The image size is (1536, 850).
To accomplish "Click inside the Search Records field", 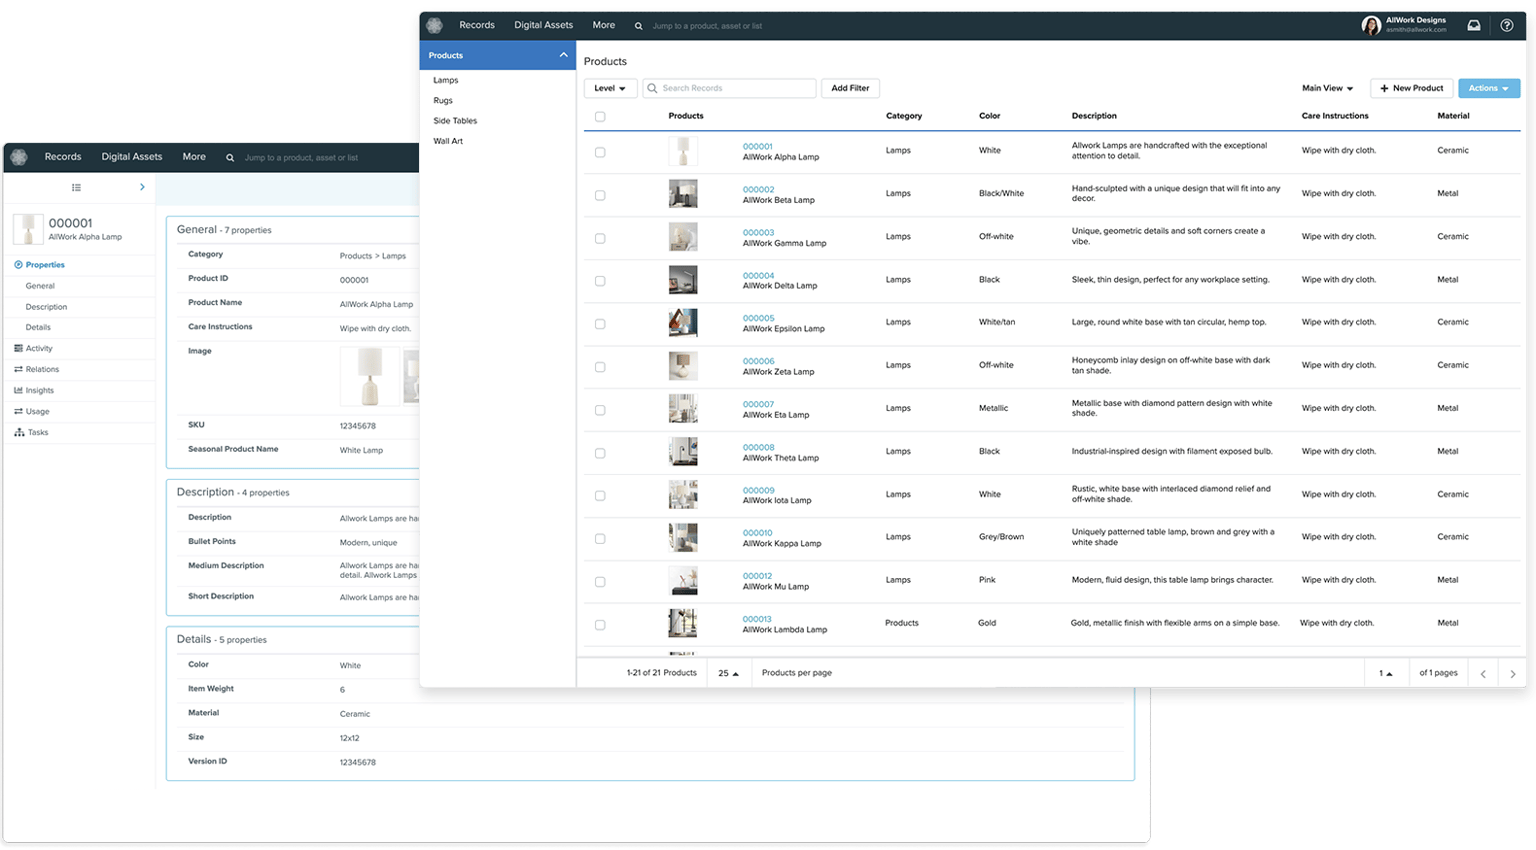I will [730, 88].
